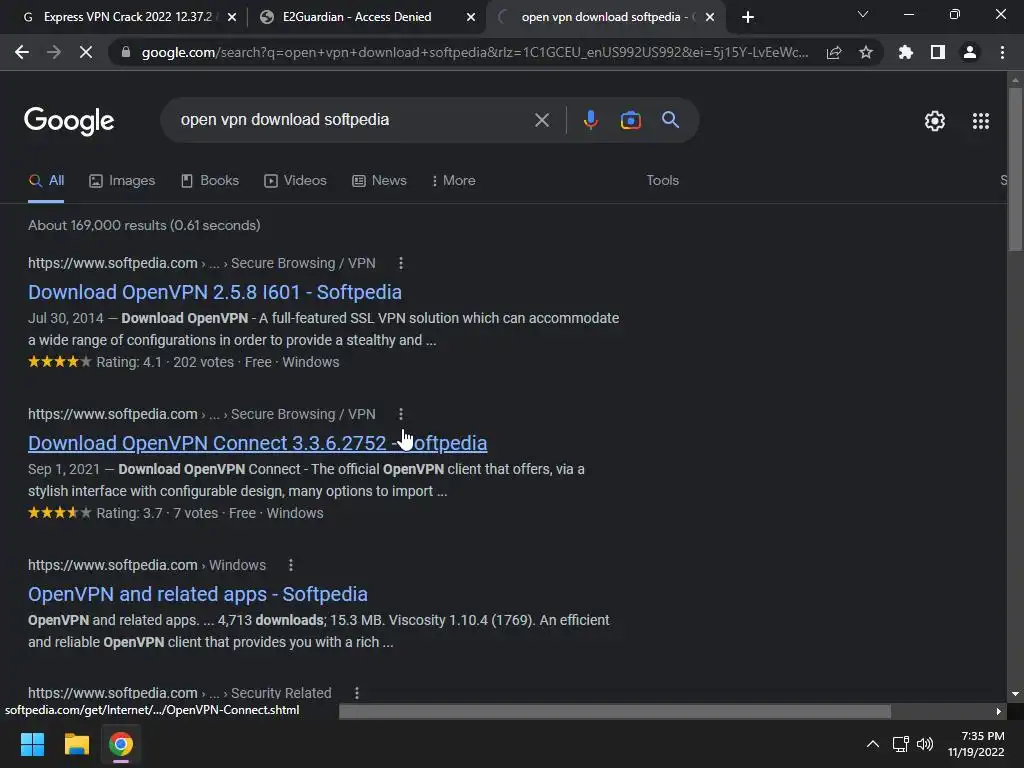Select the All results tab

[46, 181]
